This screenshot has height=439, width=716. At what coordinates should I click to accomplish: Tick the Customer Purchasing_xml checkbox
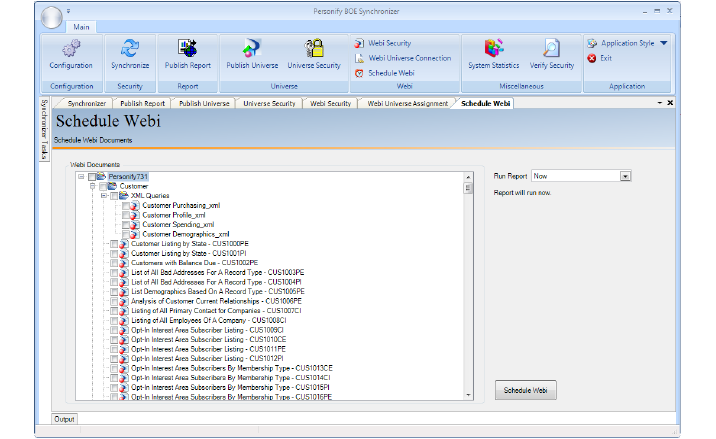click(126, 205)
